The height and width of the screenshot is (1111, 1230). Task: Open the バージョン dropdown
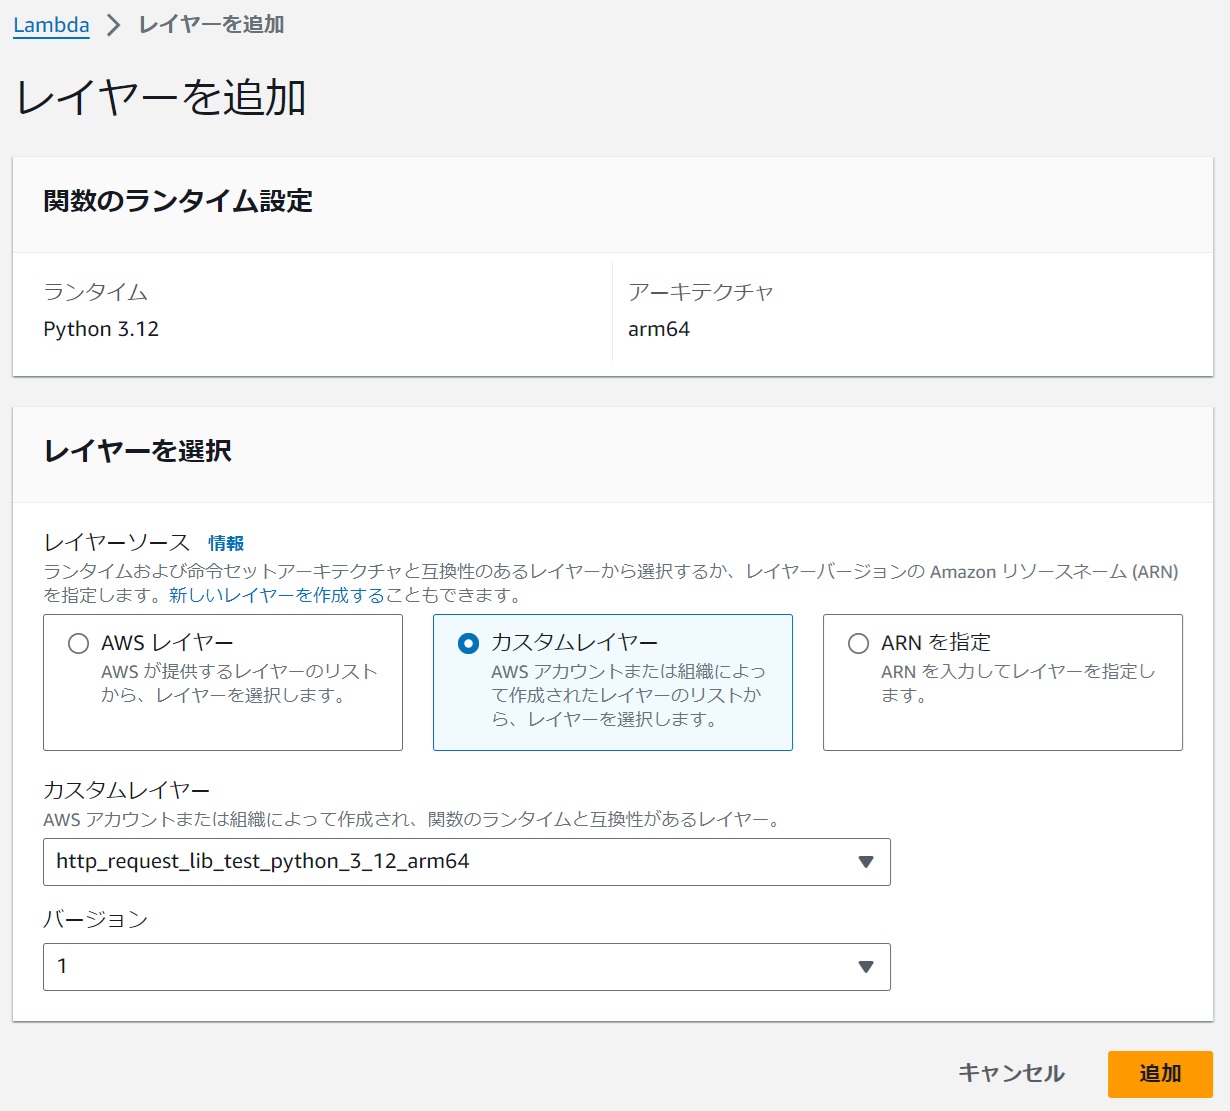465,966
